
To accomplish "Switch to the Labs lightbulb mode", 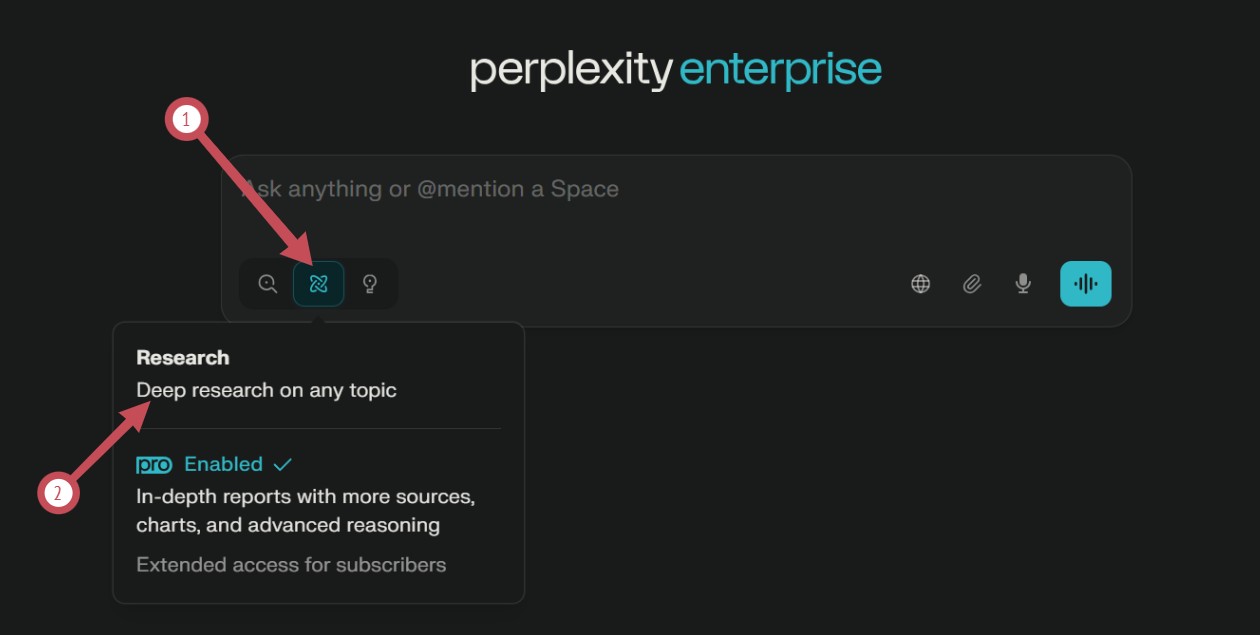I will [x=370, y=284].
